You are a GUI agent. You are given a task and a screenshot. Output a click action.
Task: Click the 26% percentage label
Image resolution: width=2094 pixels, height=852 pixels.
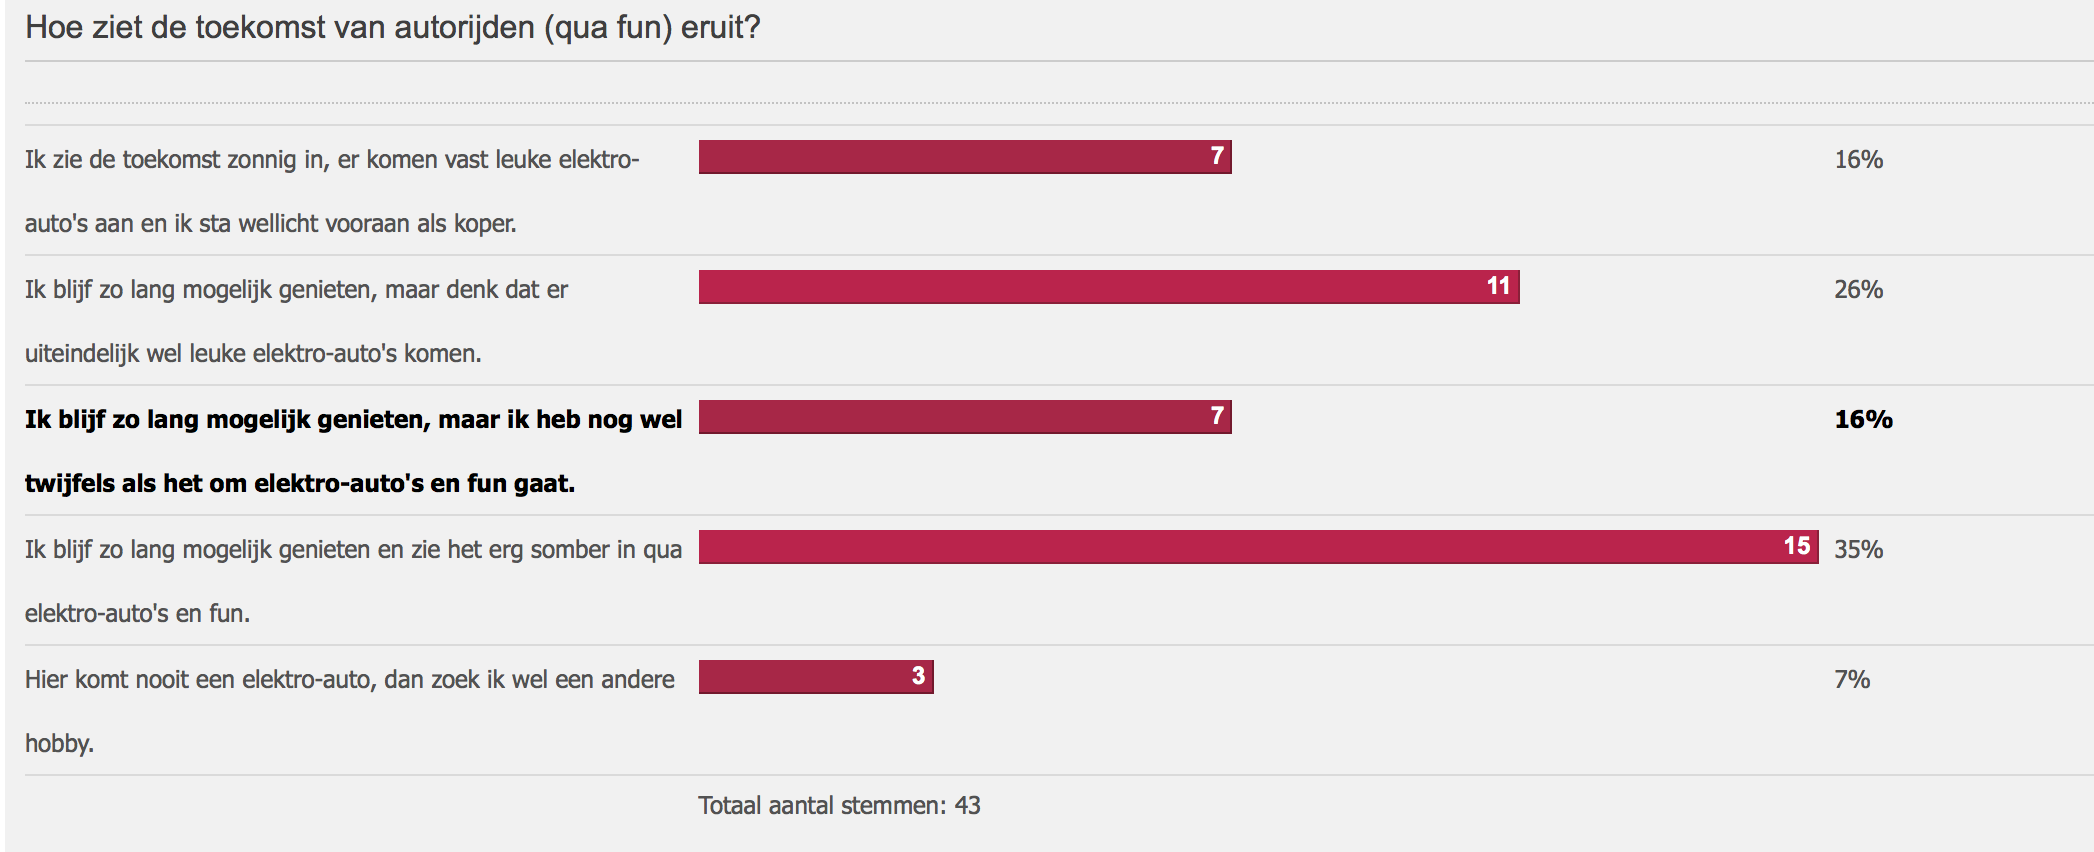pos(1858,289)
